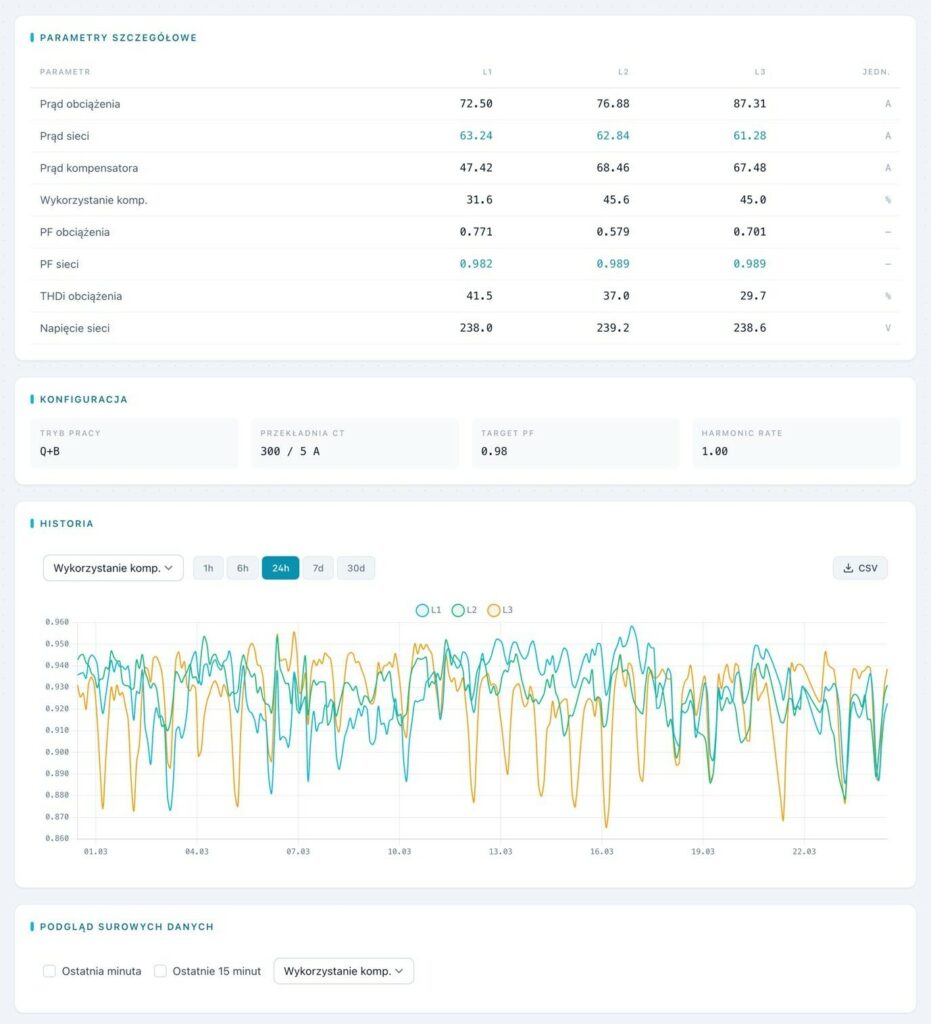
Task: Click the accent marker next to KONFIGURACJA header
Action: click(x=31, y=398)
